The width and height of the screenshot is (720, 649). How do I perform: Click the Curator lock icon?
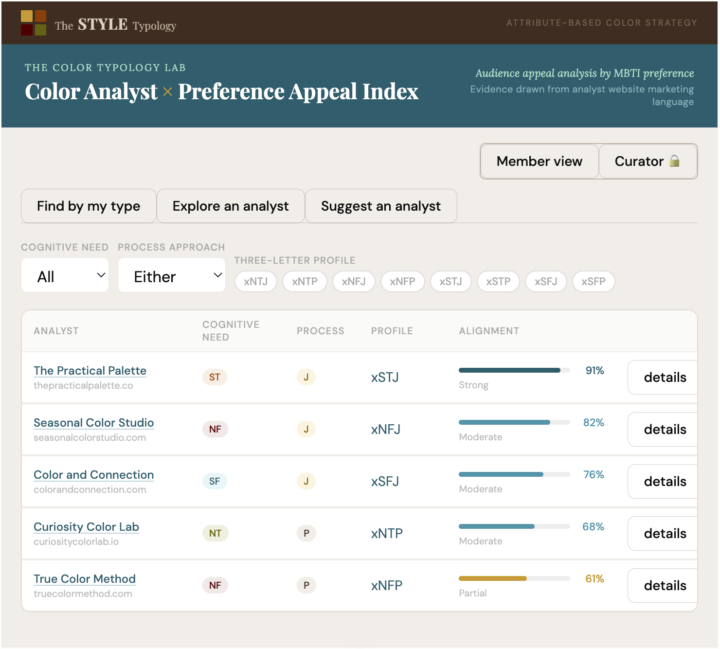[x=674, y=161]
